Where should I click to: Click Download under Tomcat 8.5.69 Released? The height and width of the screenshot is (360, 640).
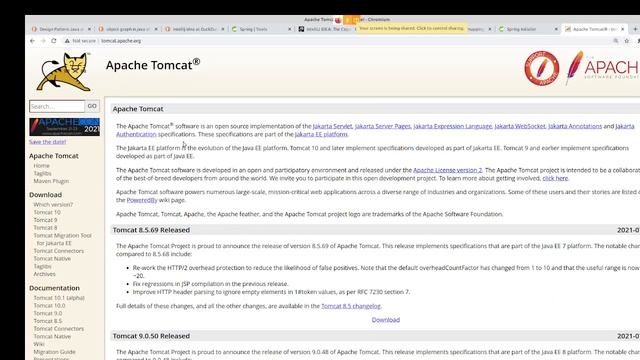point(386,320)
